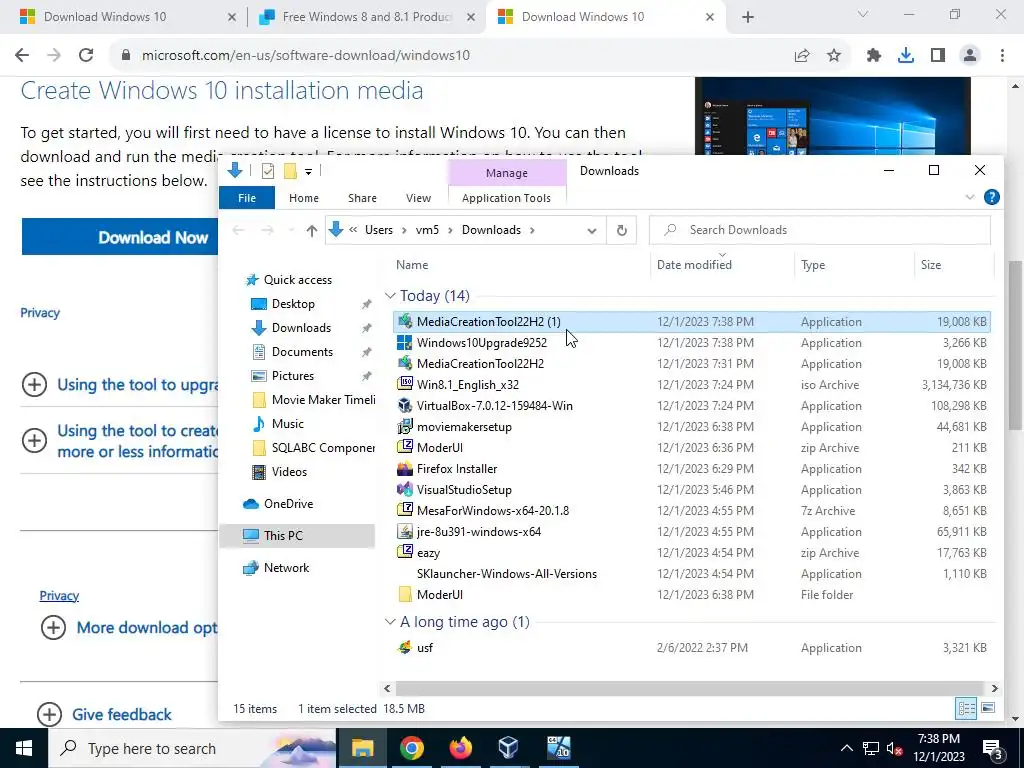Collapse the Today (14) group
This screenshot has width=1024, height=768.
[x=390, y=296]
